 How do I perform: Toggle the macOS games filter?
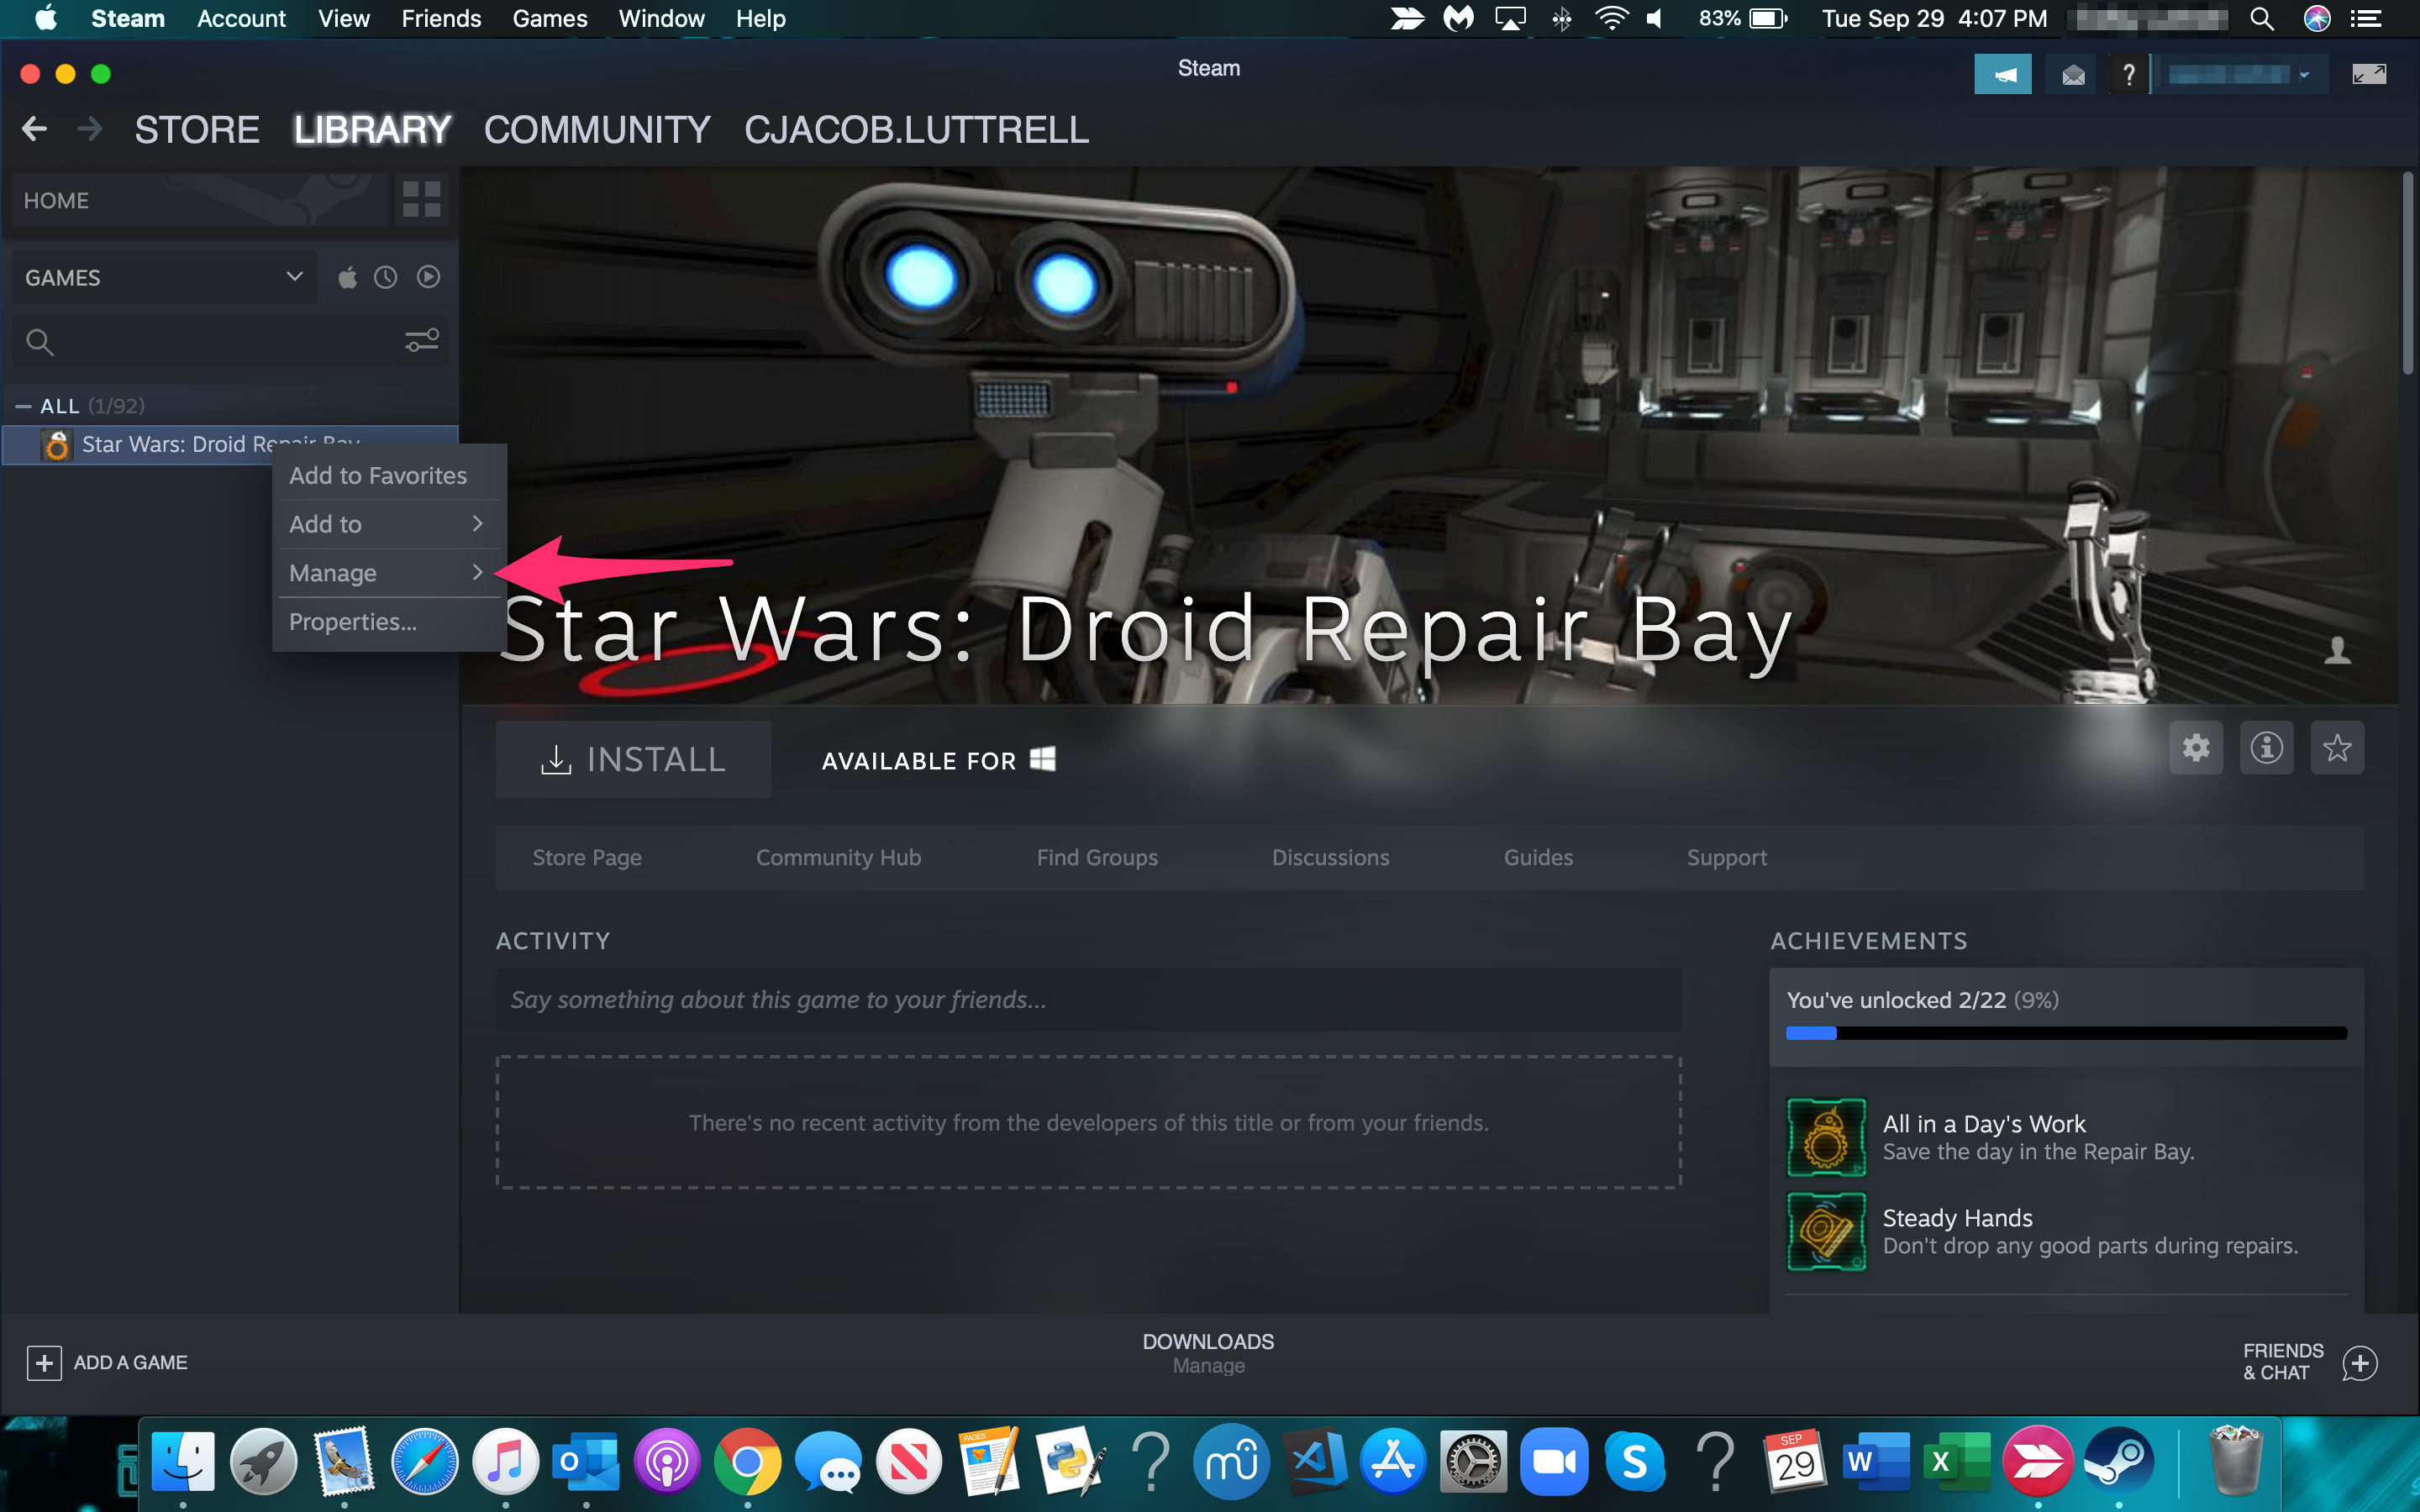tap(347, 278)
